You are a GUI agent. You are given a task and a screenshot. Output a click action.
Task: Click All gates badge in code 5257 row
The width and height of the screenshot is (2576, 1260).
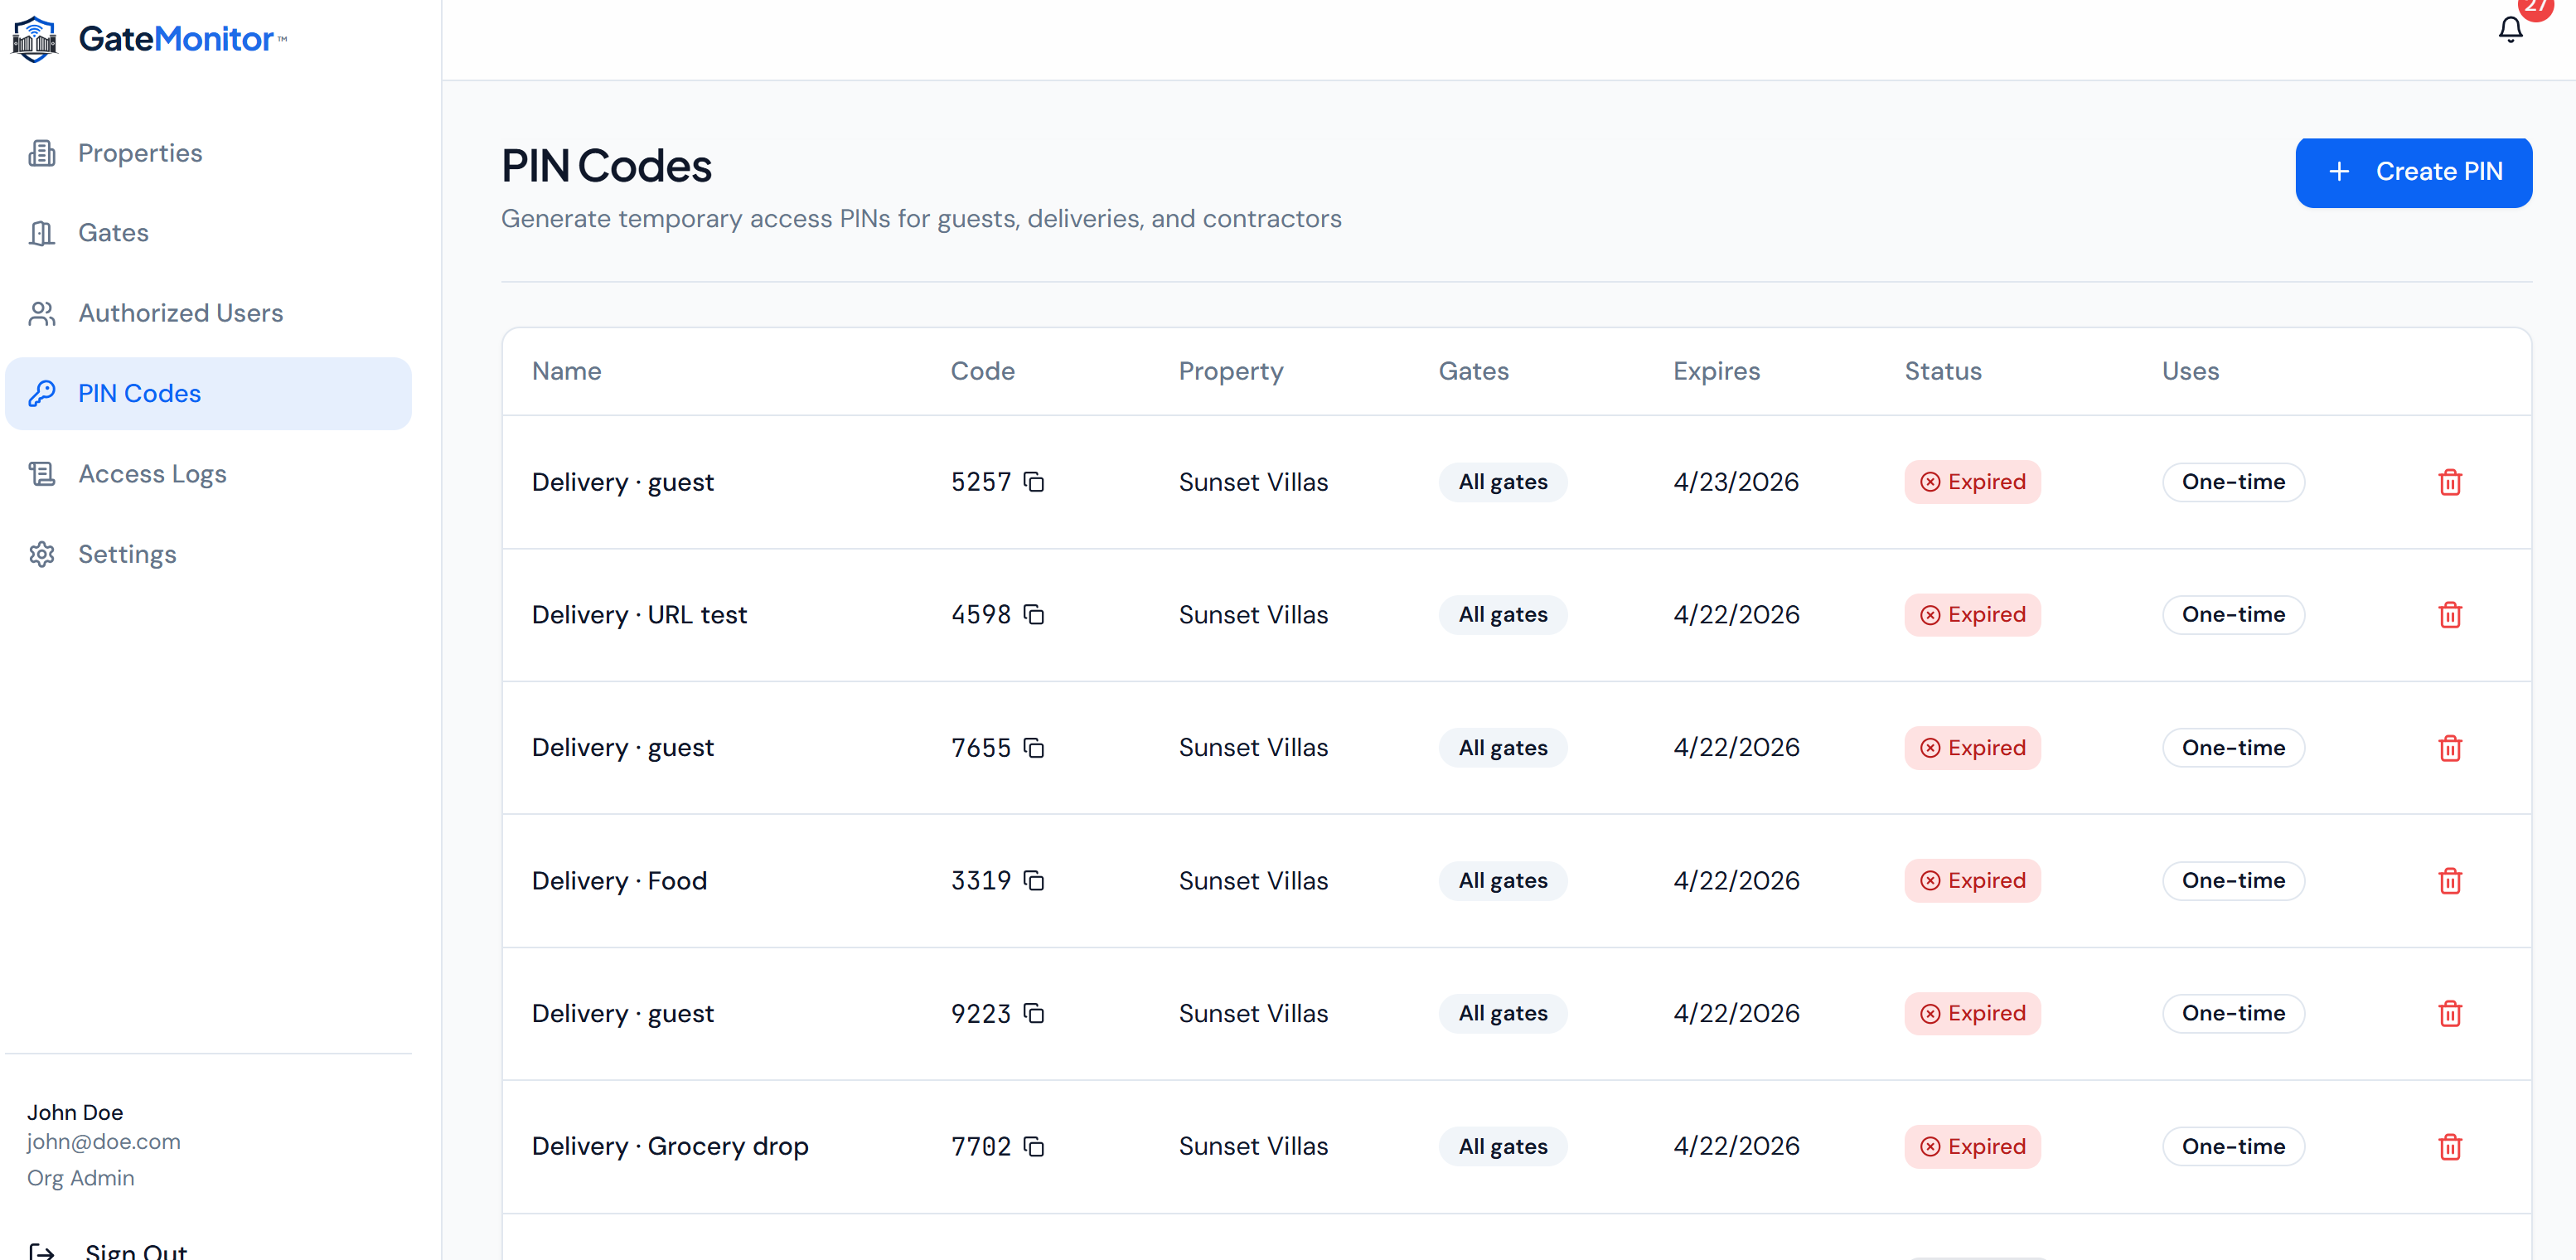[1502, 482]
